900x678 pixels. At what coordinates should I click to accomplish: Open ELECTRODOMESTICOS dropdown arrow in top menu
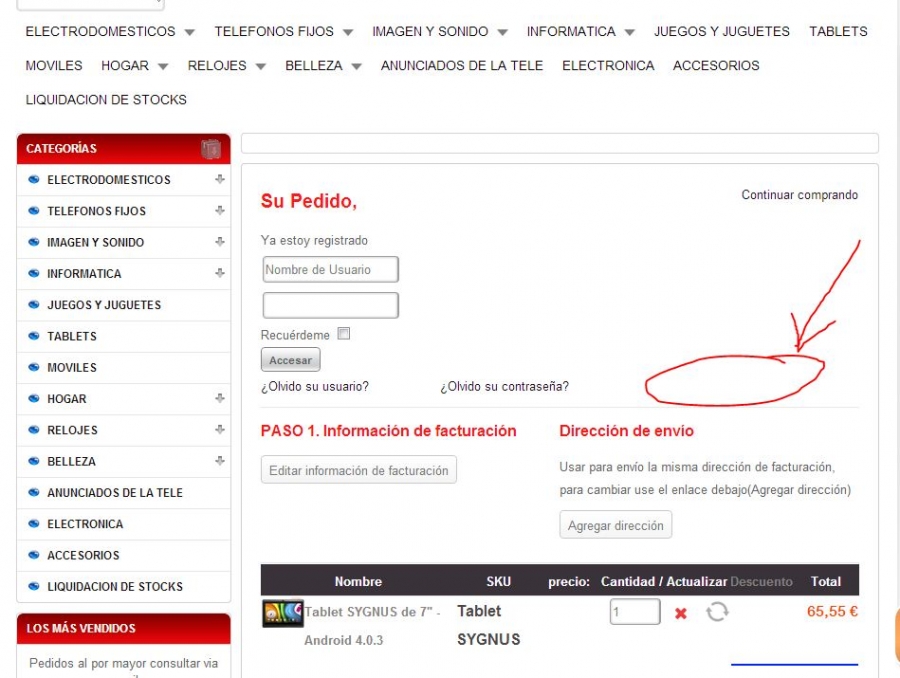(x=189, y=33)
